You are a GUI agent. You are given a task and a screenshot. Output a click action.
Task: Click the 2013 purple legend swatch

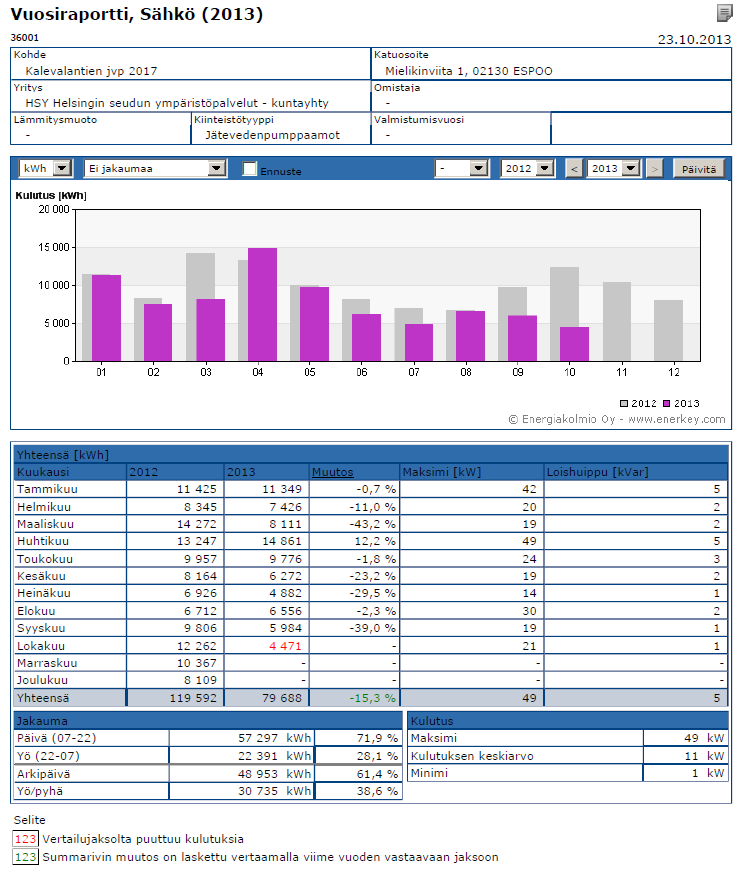click(x=666, y=404)
